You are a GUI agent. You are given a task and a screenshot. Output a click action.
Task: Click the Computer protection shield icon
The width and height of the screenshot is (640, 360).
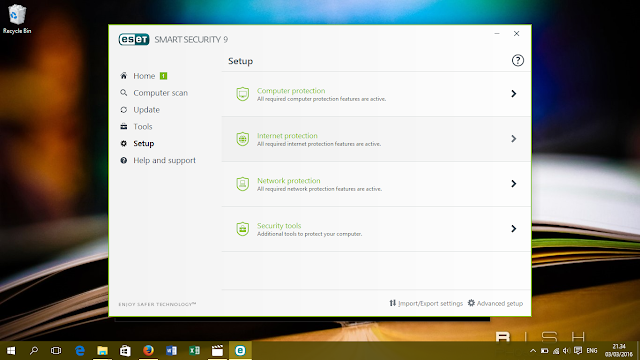pos(242,94)
